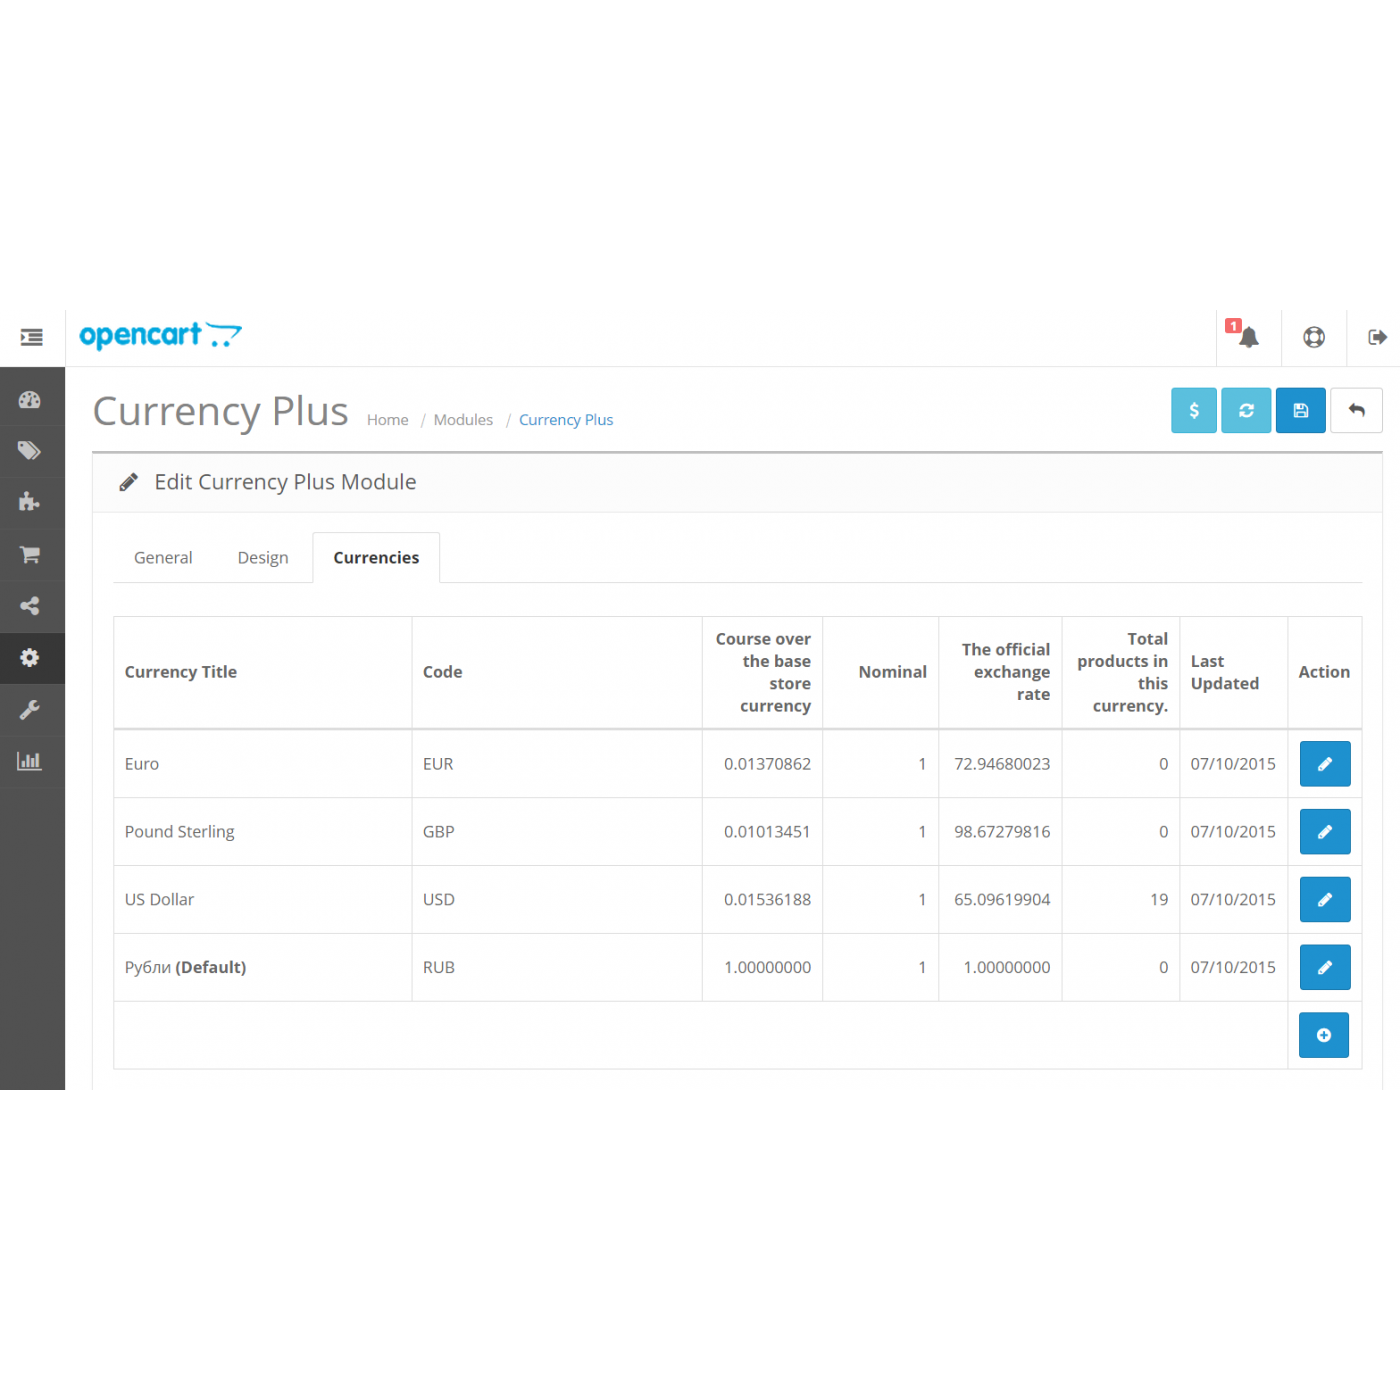
Task: Open Sales shopping cart sidebar icon
Action: coord(30,554)
